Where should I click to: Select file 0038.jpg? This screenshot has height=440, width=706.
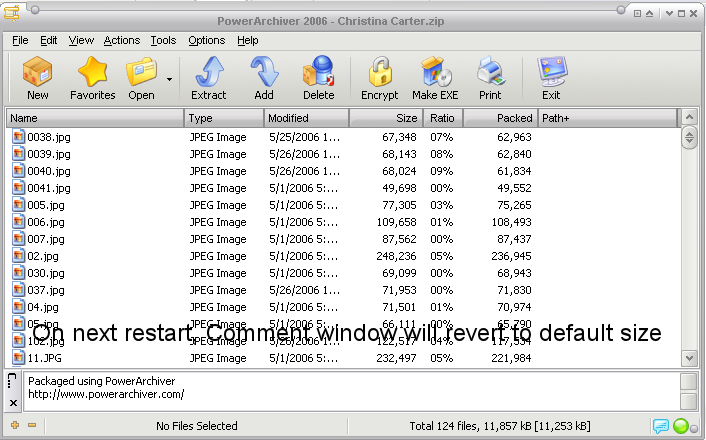[x=49, y=137]
